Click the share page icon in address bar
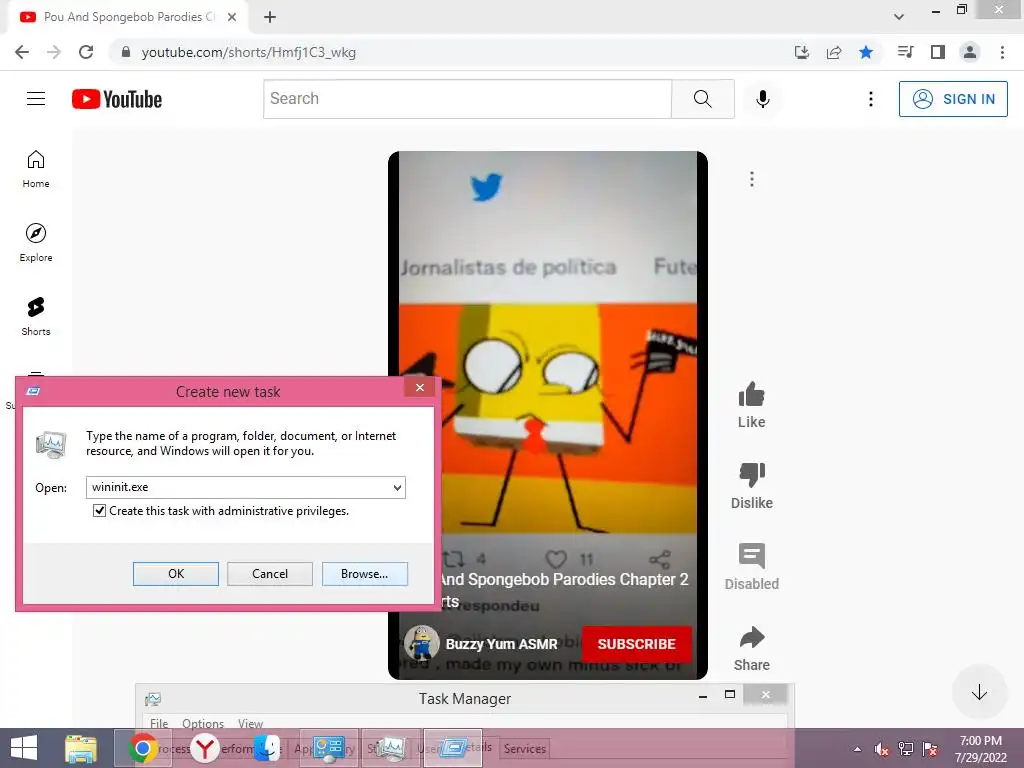The width and height of the screenshot is (1024, 768). pyautogui.click(x=834, y=52)
